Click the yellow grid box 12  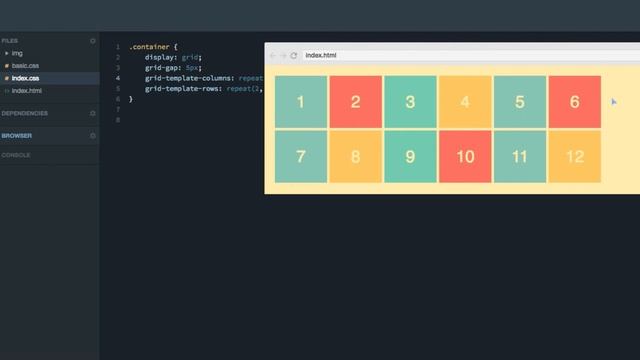pyautogui.click(x=575, y=156)
